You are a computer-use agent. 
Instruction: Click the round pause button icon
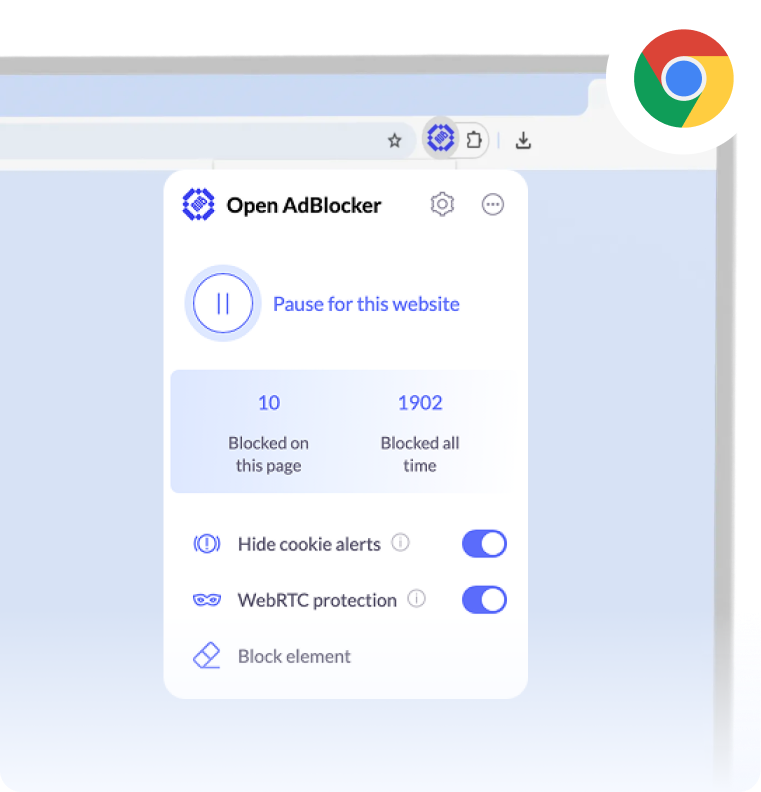point(223,303)
